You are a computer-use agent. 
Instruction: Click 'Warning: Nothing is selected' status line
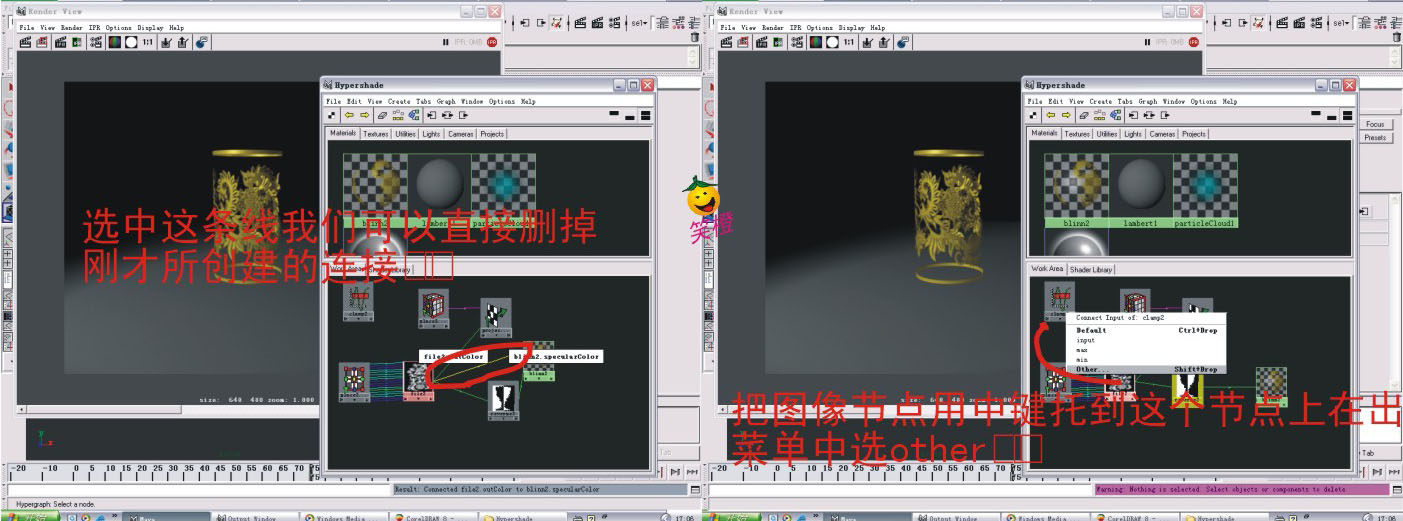coord(1243,489)
